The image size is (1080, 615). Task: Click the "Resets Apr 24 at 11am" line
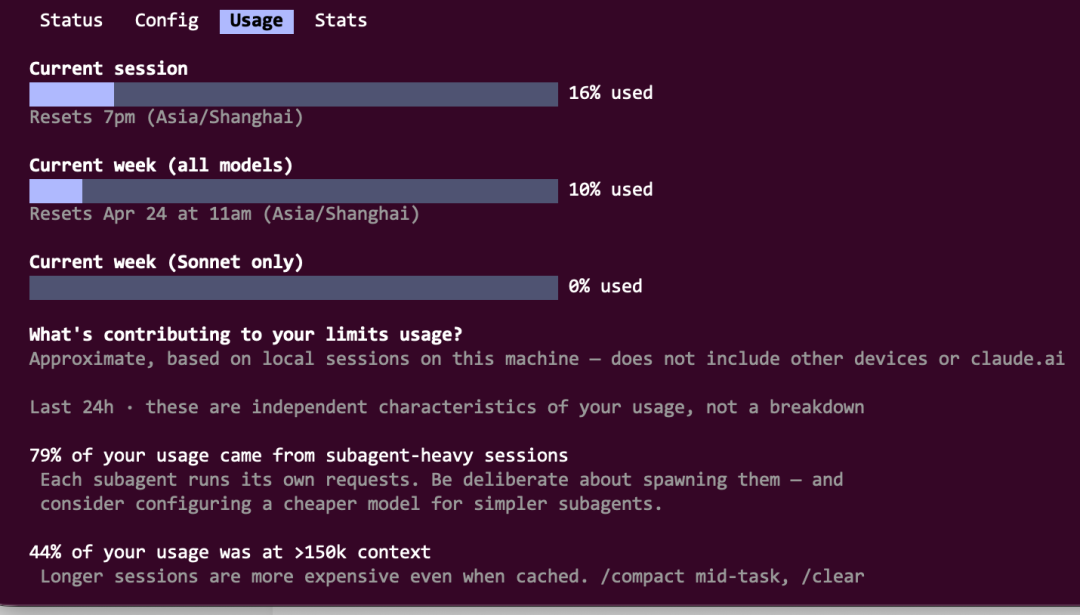[x=224, y=214]
